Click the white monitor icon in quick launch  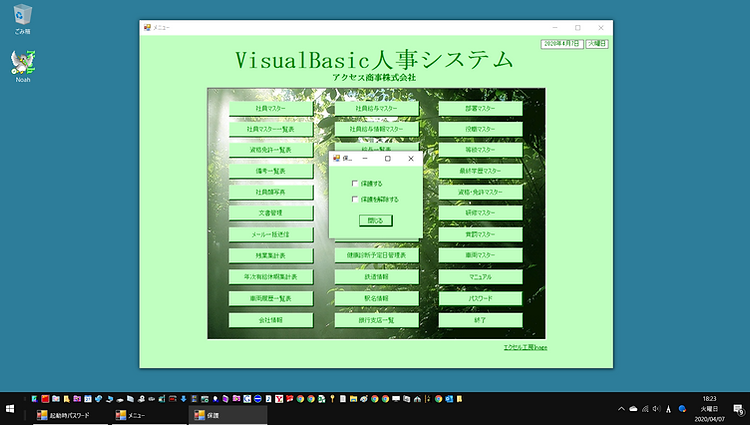(x=396, y=399)
